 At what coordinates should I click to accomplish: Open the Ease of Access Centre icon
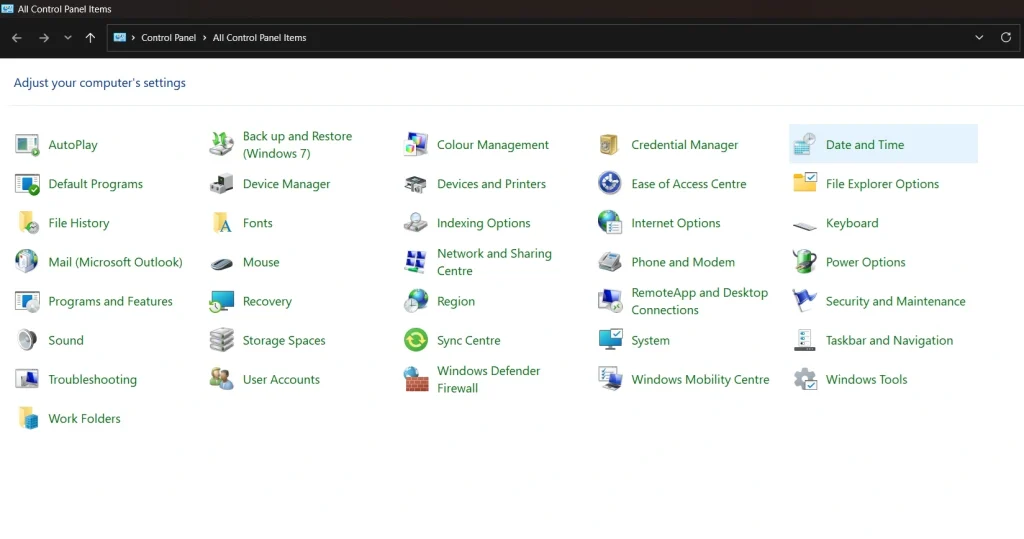(609, 184)
